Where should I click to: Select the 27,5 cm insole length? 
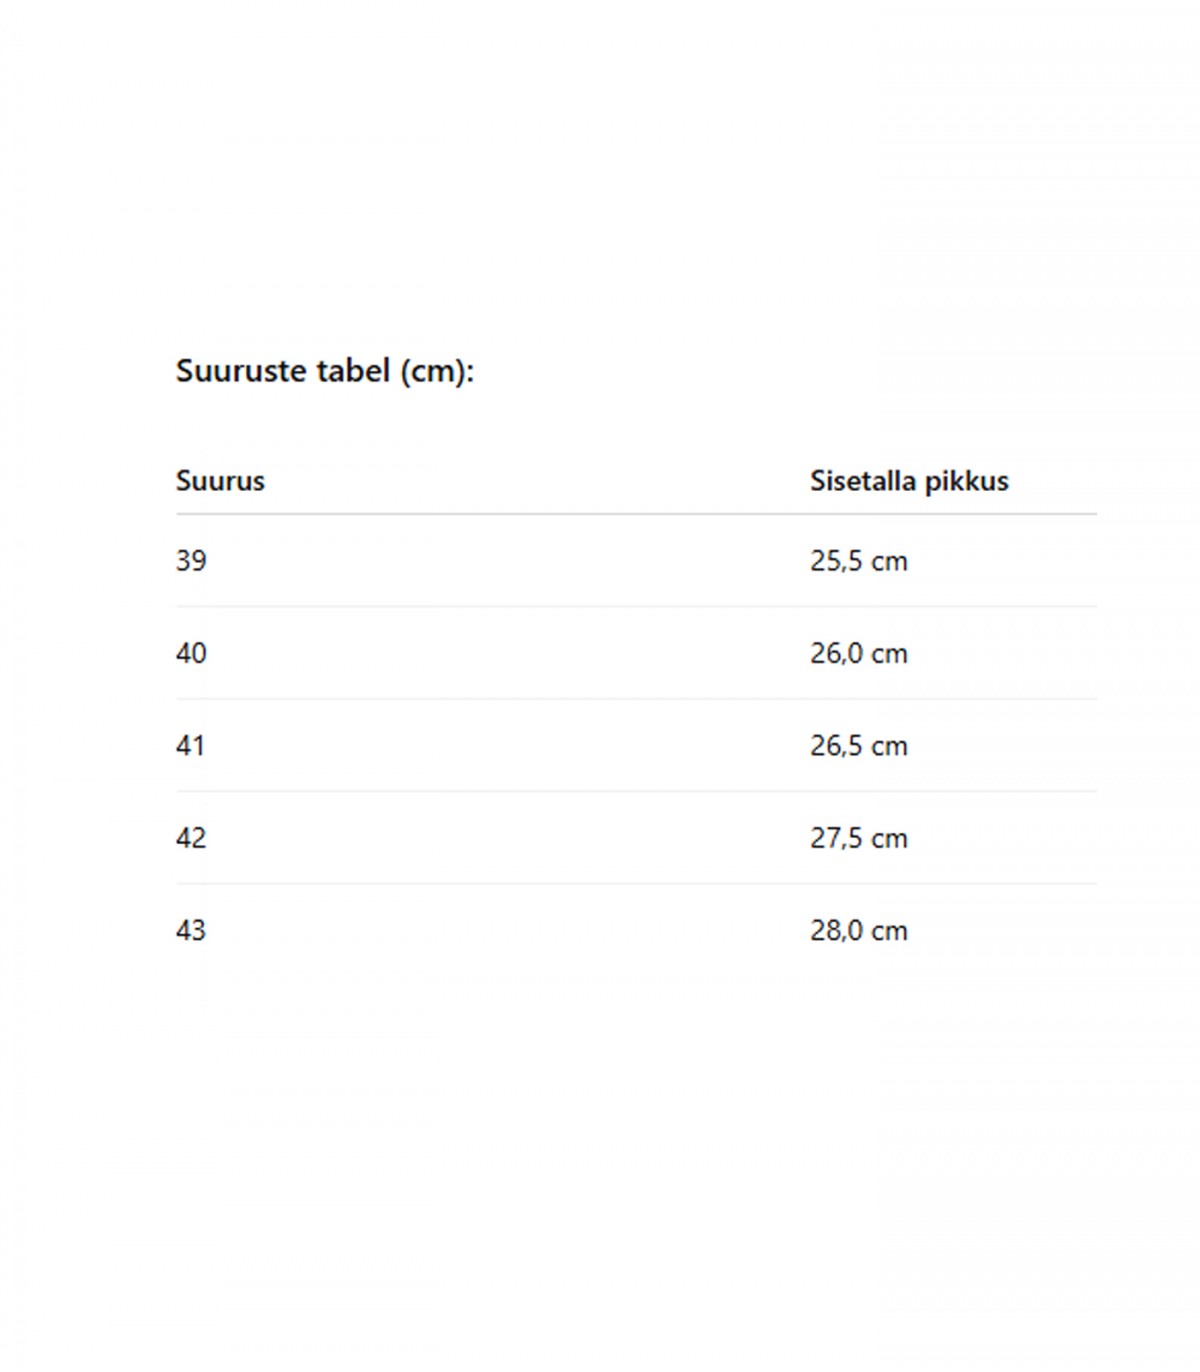tap(859, 838)
